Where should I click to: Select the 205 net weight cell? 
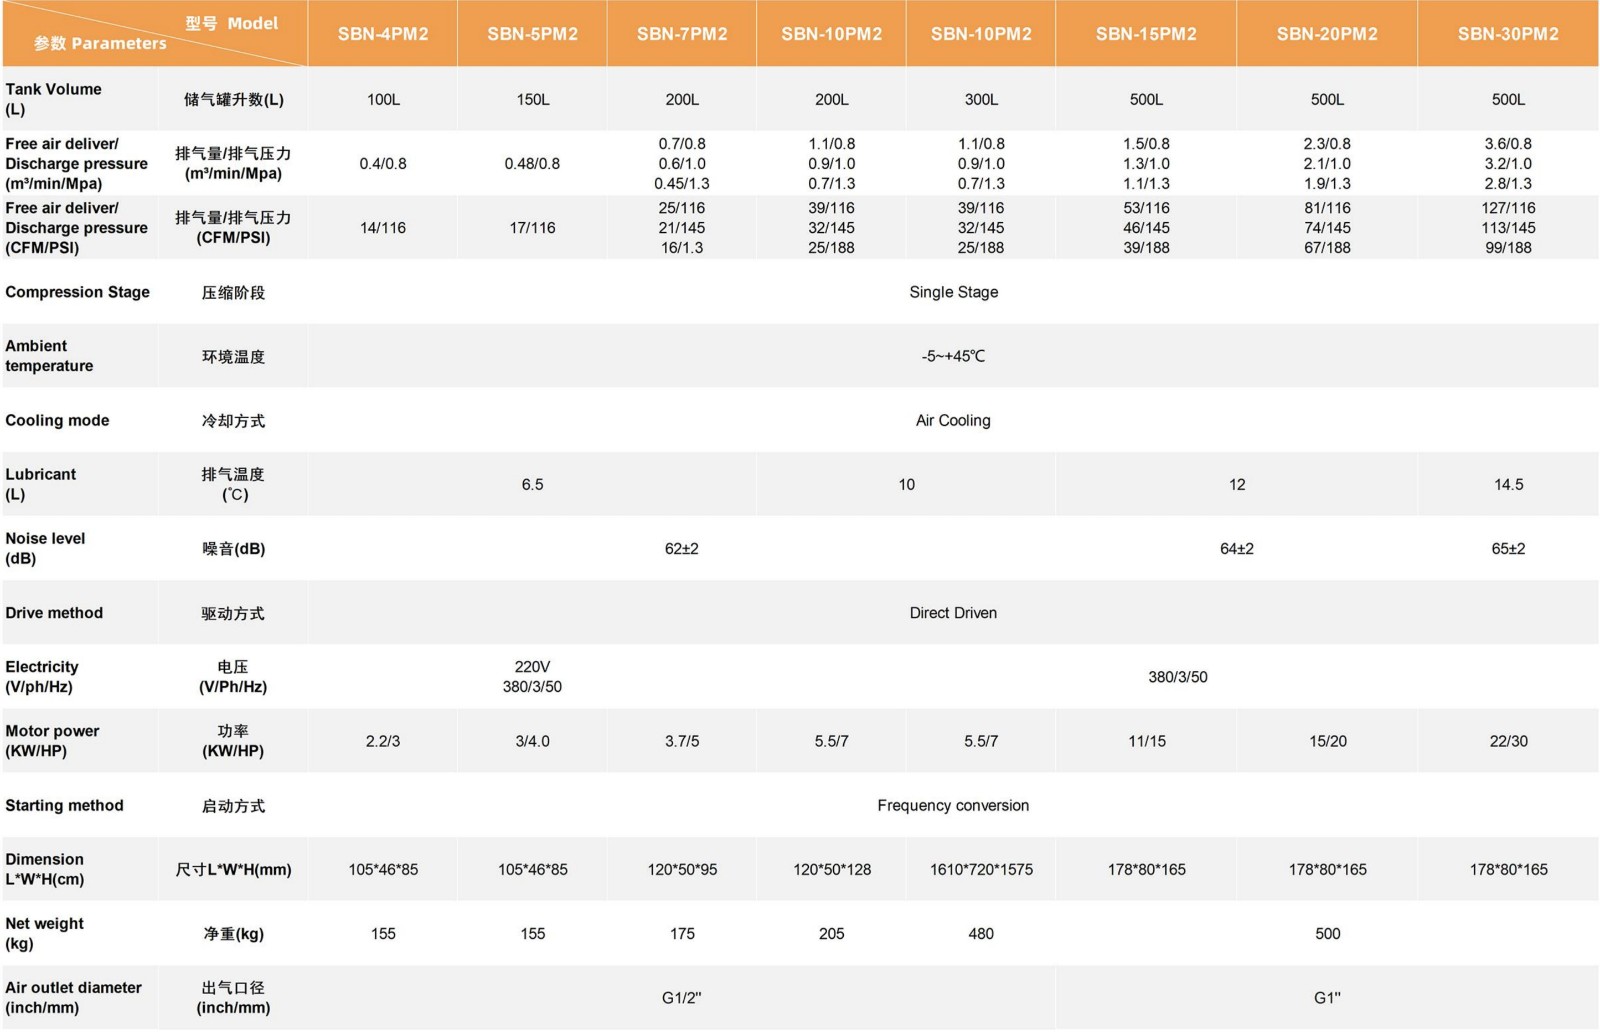click(x=832, y=933)
